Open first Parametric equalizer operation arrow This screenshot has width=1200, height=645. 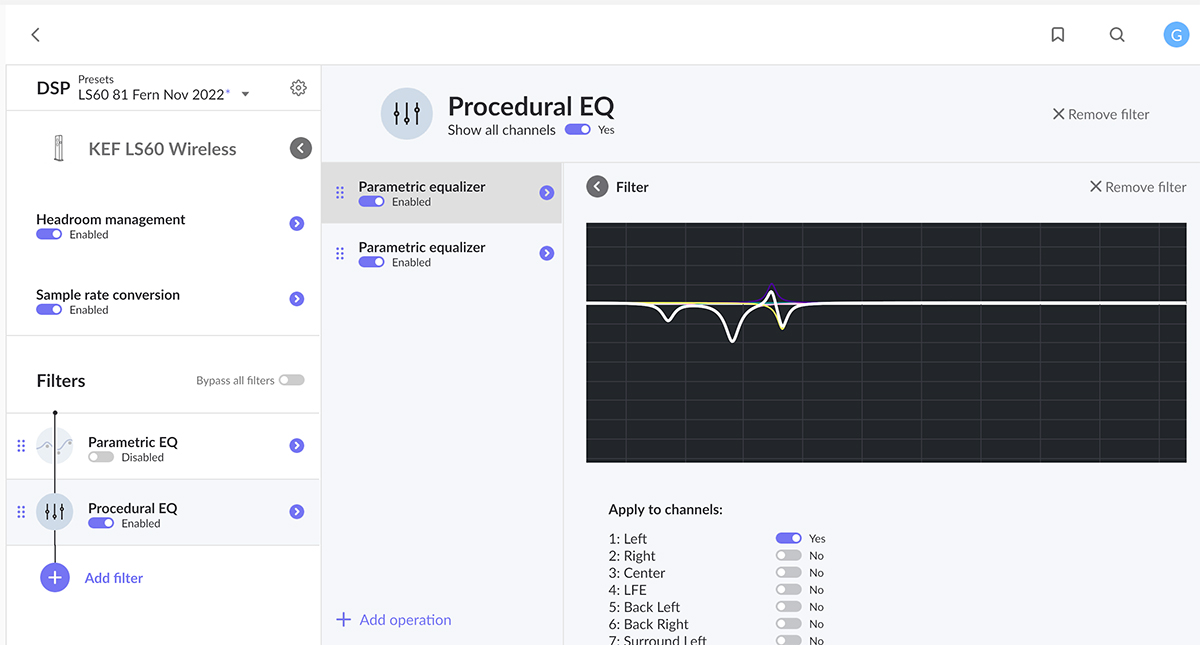546,193
